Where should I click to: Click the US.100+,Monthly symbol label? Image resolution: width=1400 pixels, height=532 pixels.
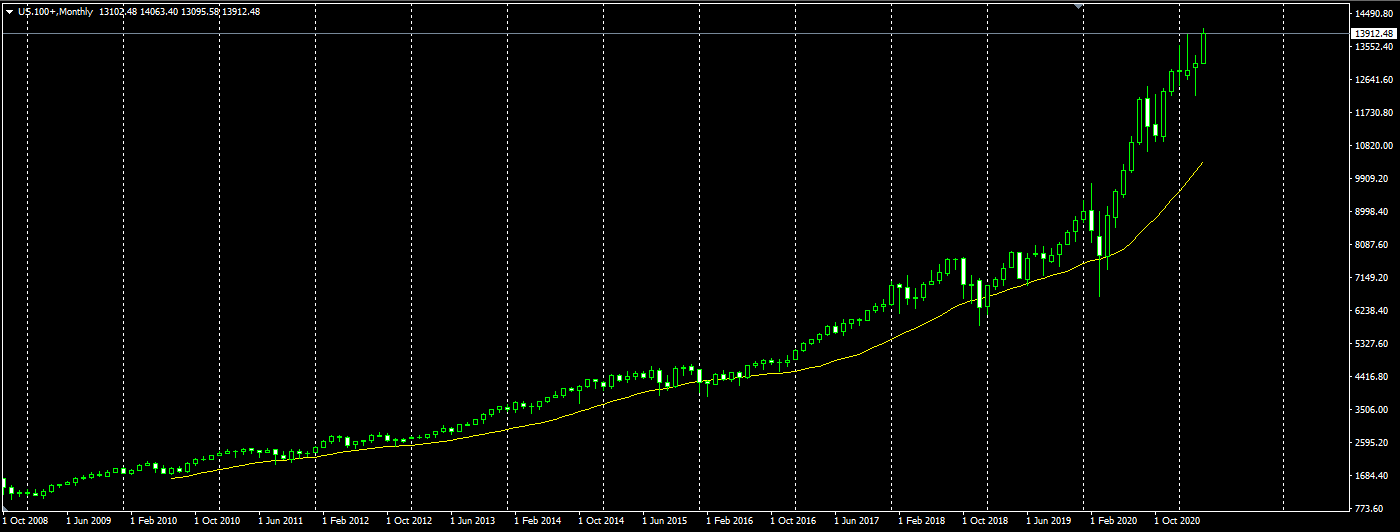click(x=55, y=11)
